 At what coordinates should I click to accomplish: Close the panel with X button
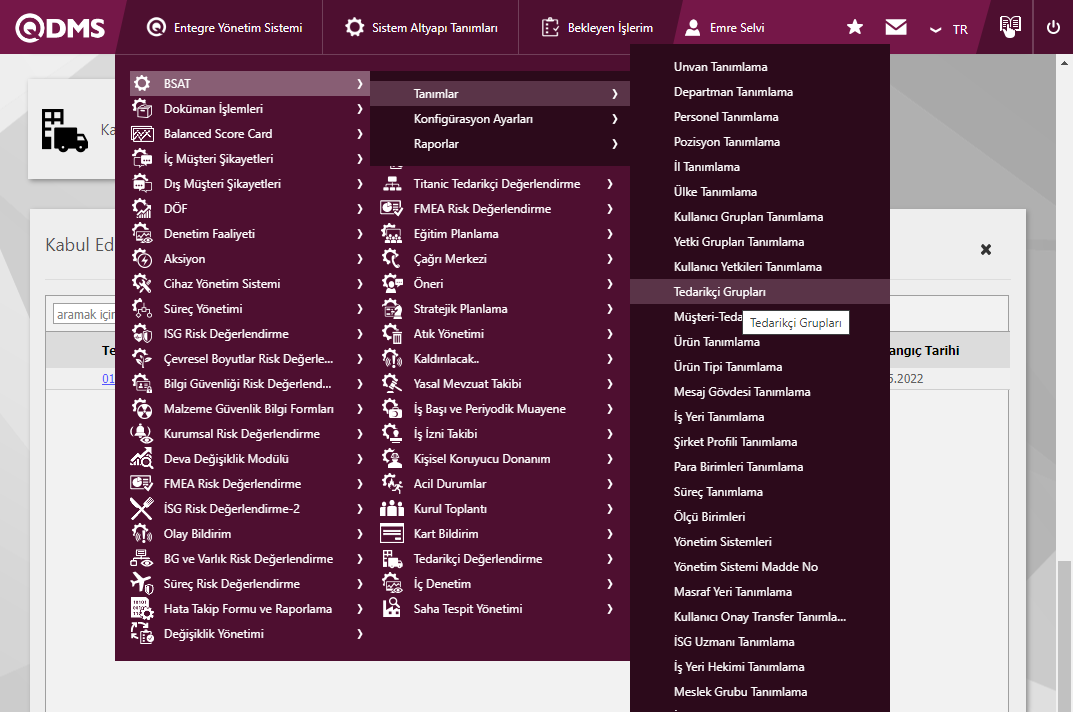click(986, 249)
